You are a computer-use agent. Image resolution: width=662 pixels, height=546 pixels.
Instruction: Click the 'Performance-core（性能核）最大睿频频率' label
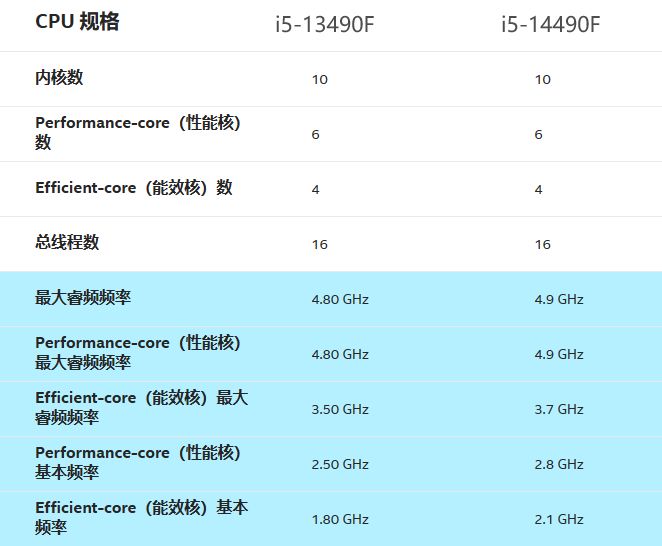coord(138,353)
